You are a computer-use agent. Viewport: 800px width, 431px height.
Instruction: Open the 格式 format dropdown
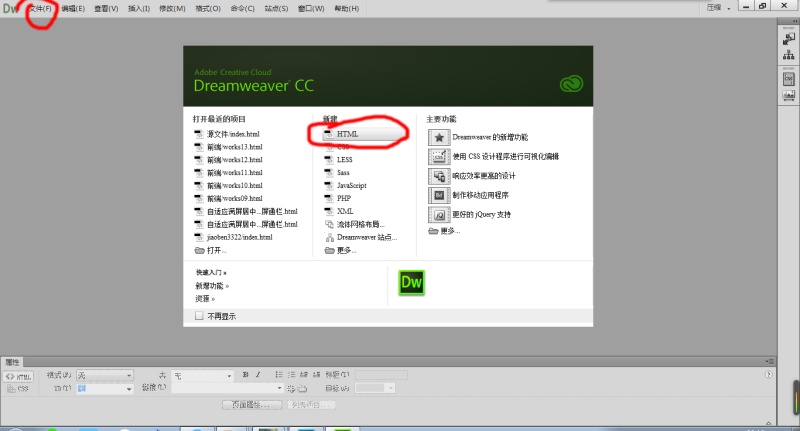click(105, 375)
